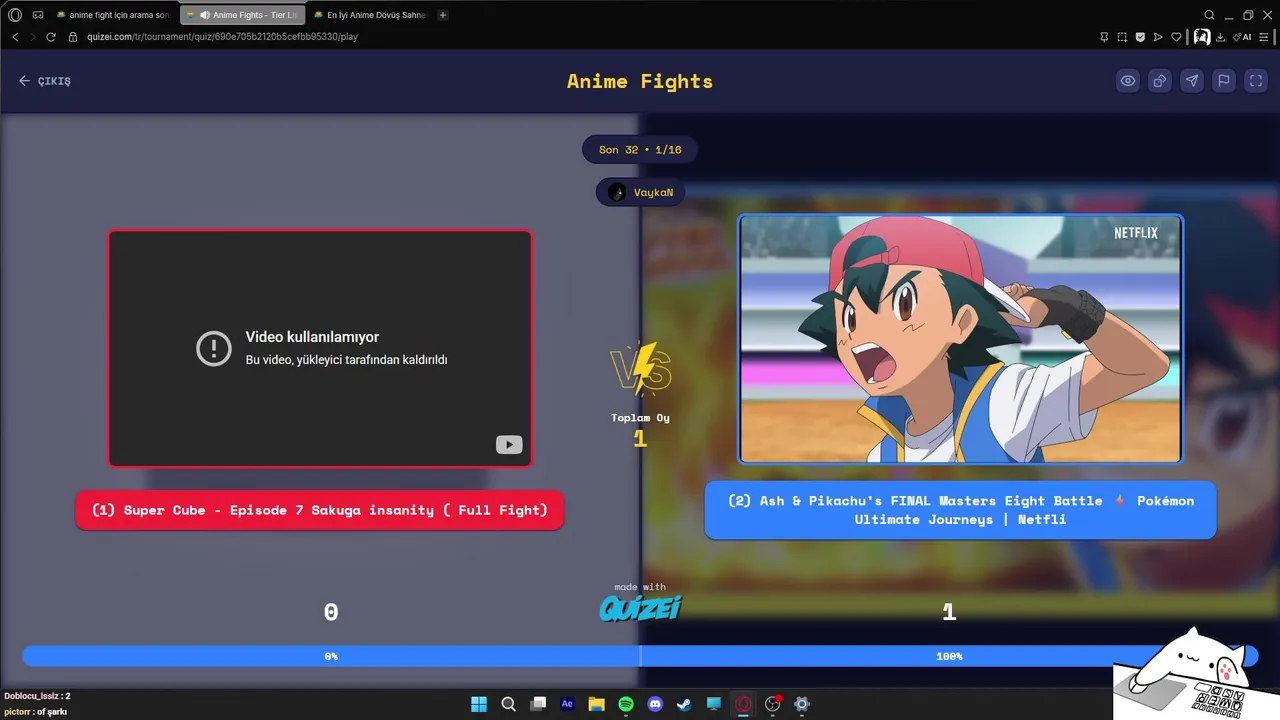Select the removed Super Cube video panel

click(320, 348)
